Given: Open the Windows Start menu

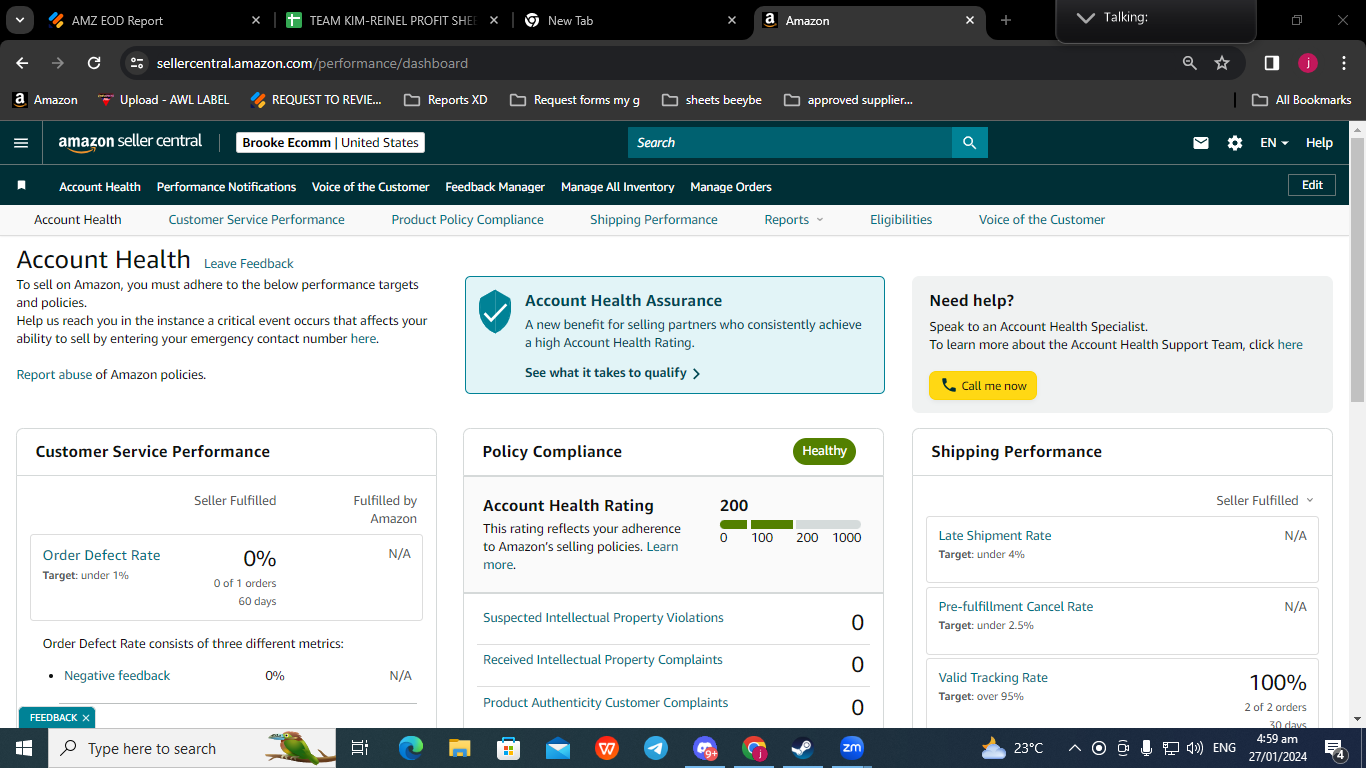Looking at the screenshot, I should click(x=24, y=748).
